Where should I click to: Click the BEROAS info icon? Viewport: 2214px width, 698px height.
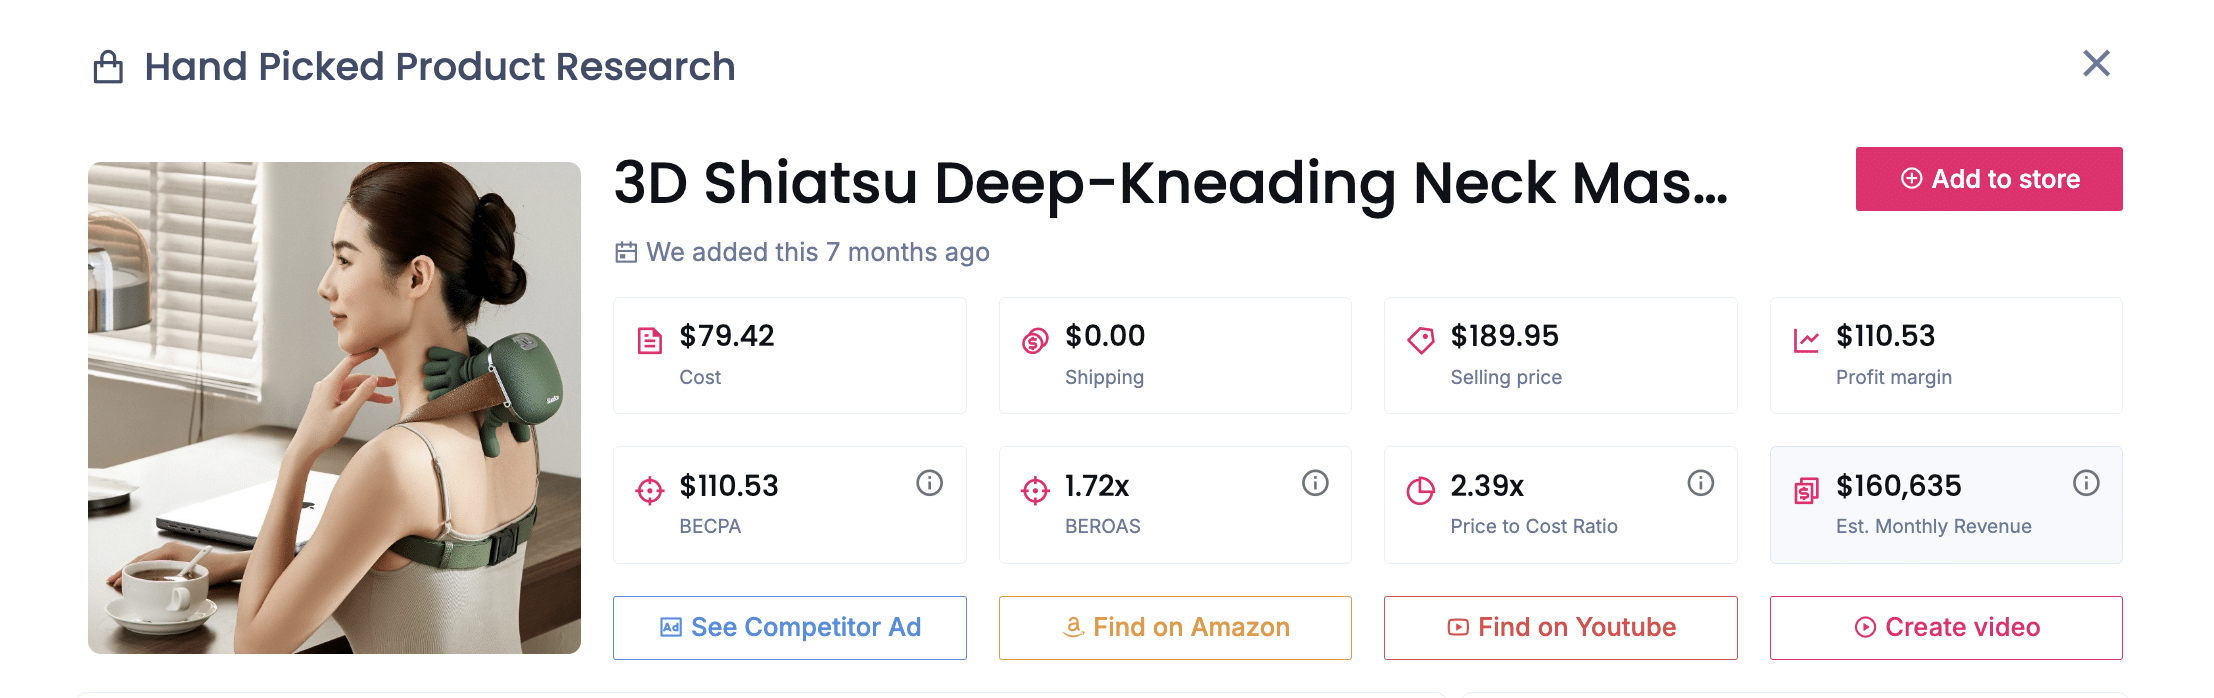[1314, 484]
